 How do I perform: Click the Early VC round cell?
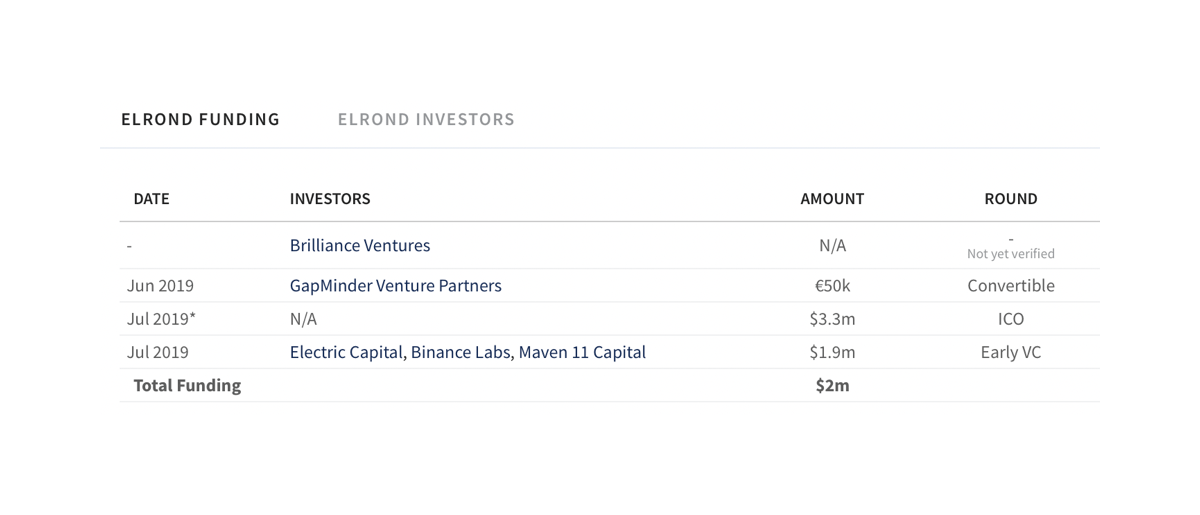pyautogui.click(x=1011, y=352)
